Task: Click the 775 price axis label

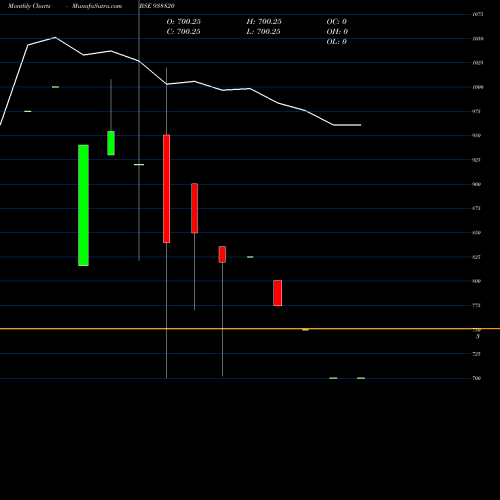Action: coord(476,305)
